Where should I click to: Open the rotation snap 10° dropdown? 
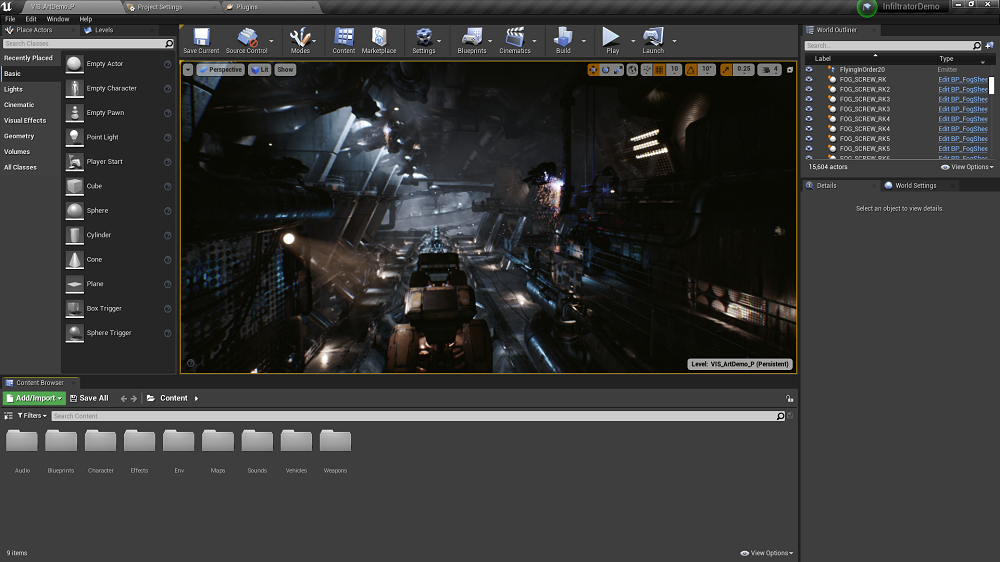pos(707,70)
